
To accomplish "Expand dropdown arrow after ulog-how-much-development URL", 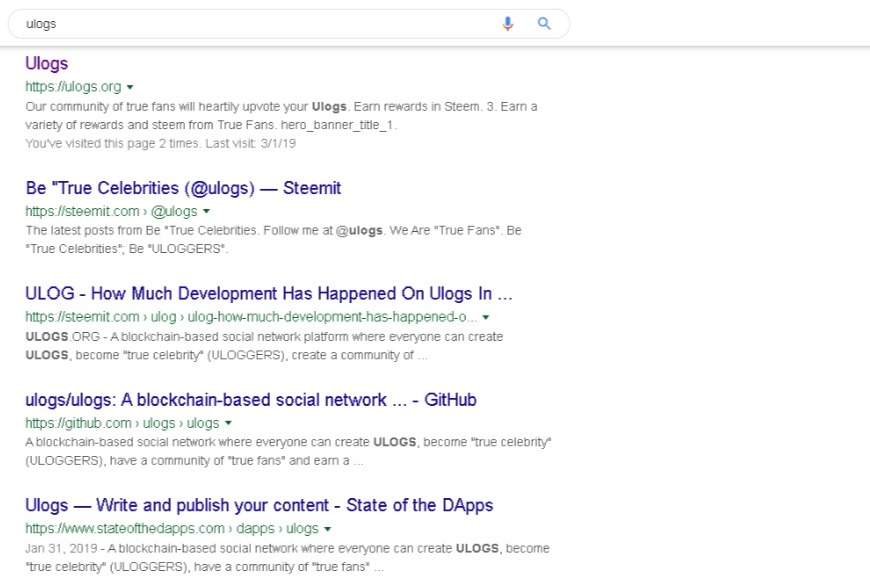I will click(x=486, y=317).
